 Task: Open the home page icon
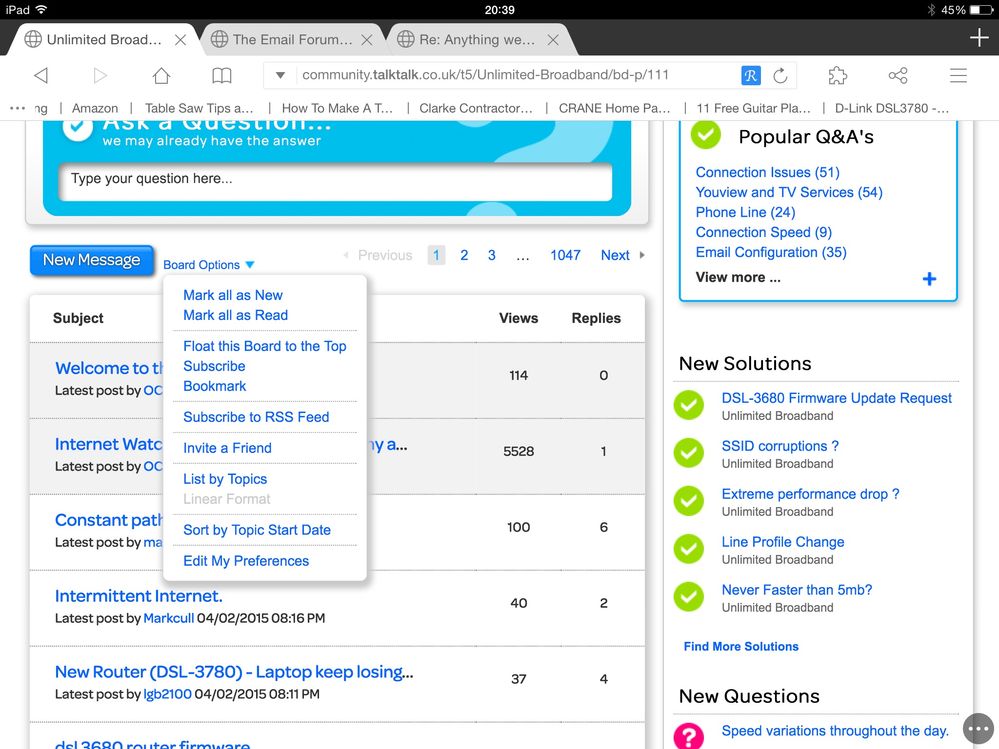coord(161,76)
